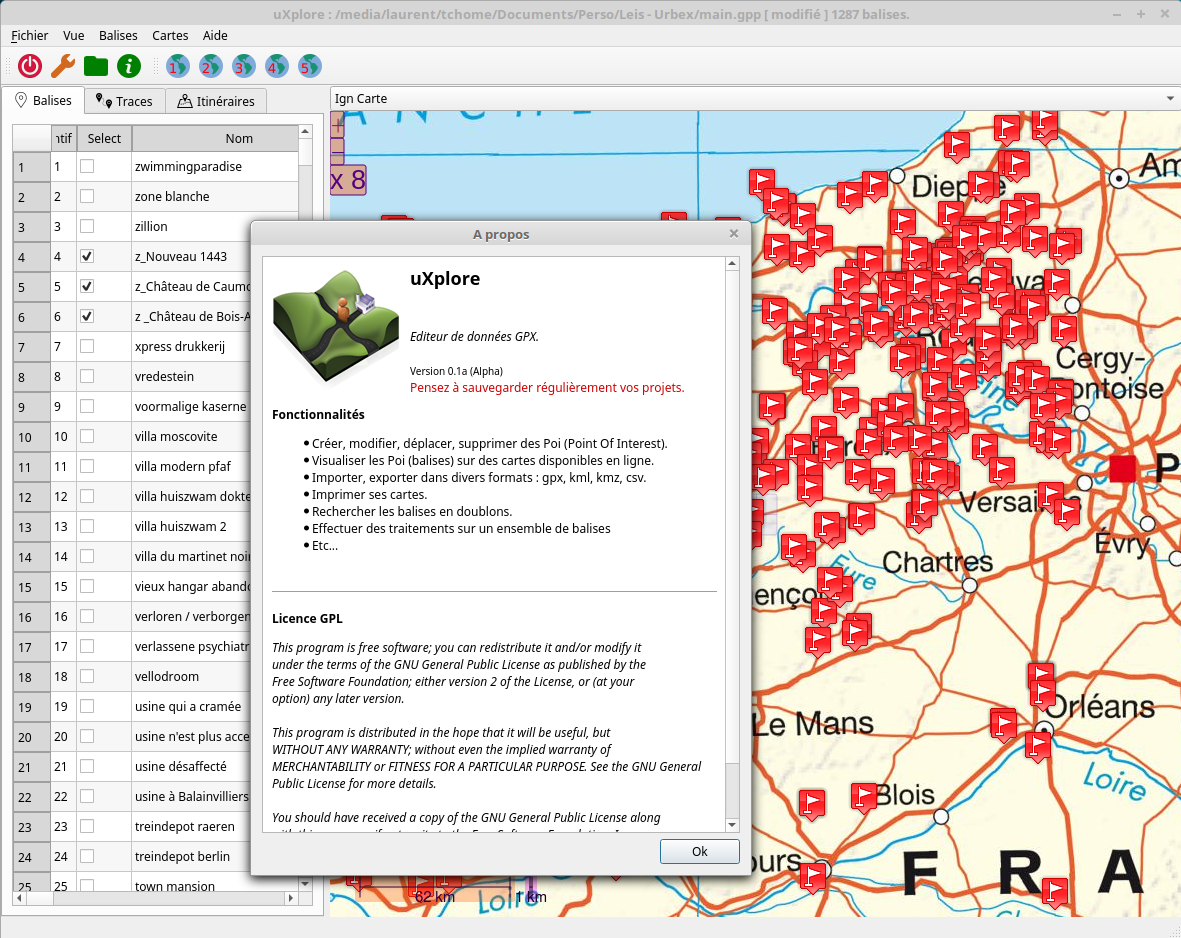Open settings with the wrench icon
The height and width of the screenshot is (938, 1181).
click(x=63, y=66)
